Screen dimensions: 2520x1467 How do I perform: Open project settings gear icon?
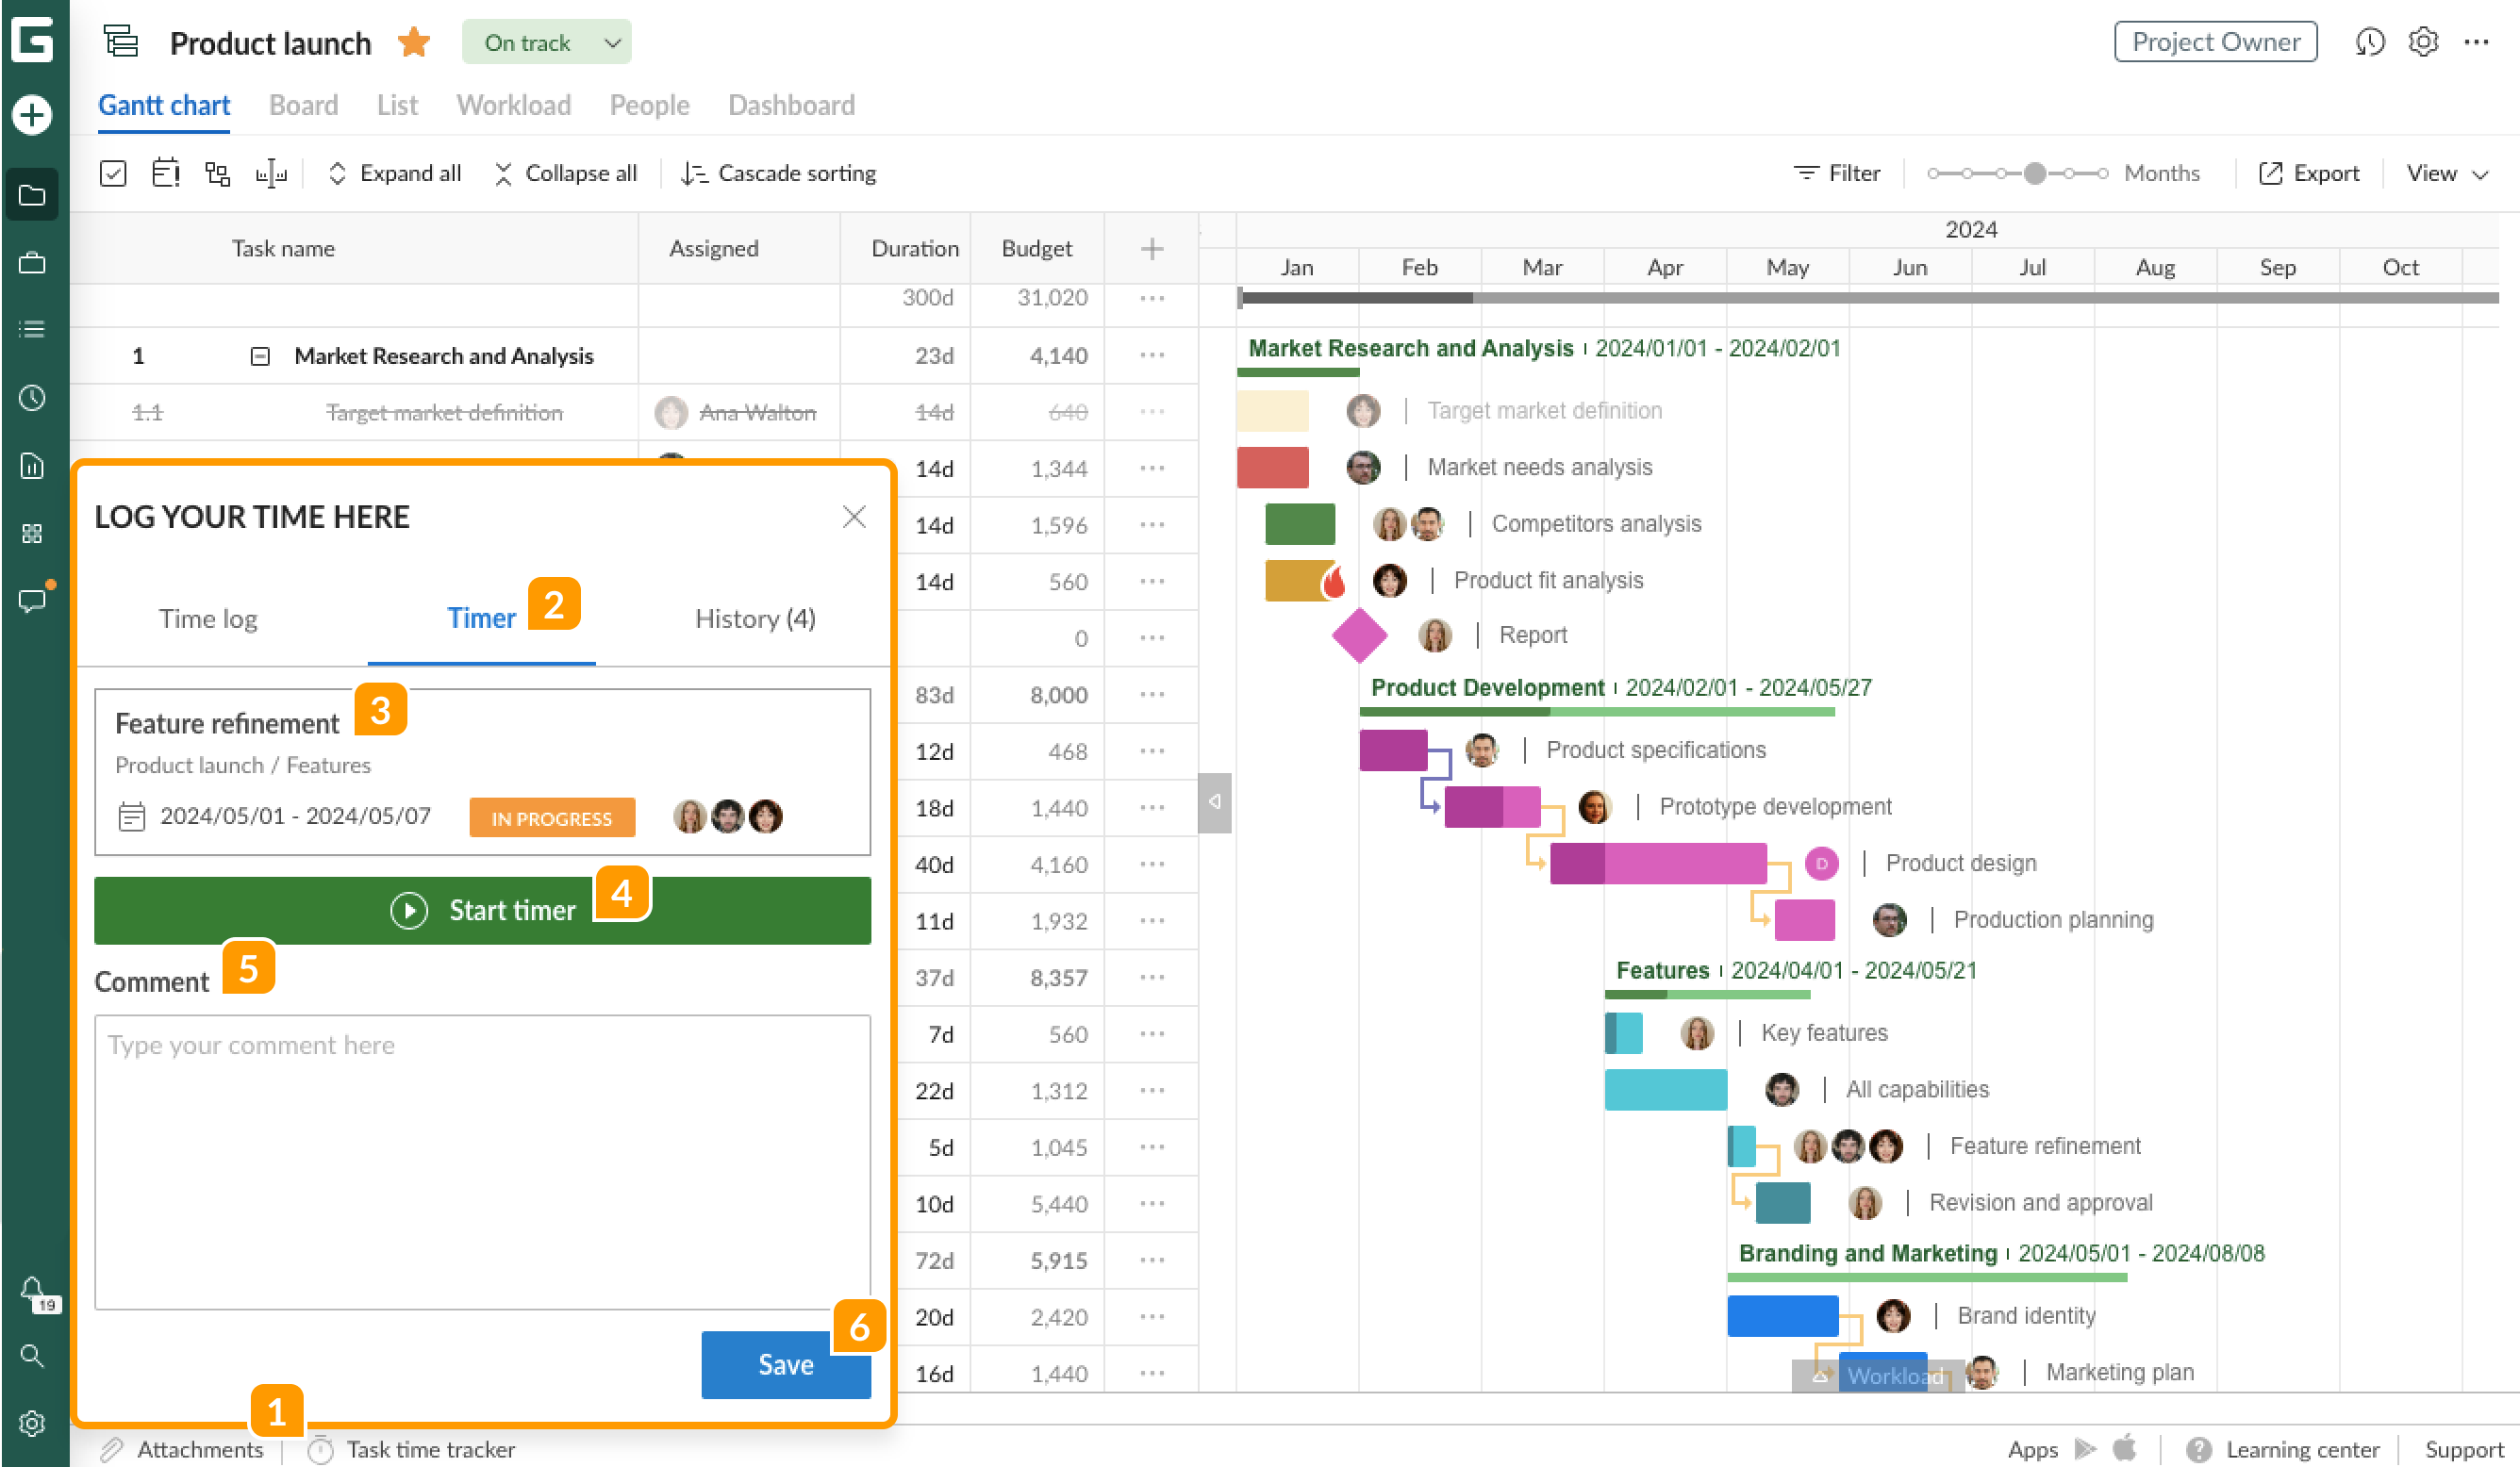click(2424, 42)
